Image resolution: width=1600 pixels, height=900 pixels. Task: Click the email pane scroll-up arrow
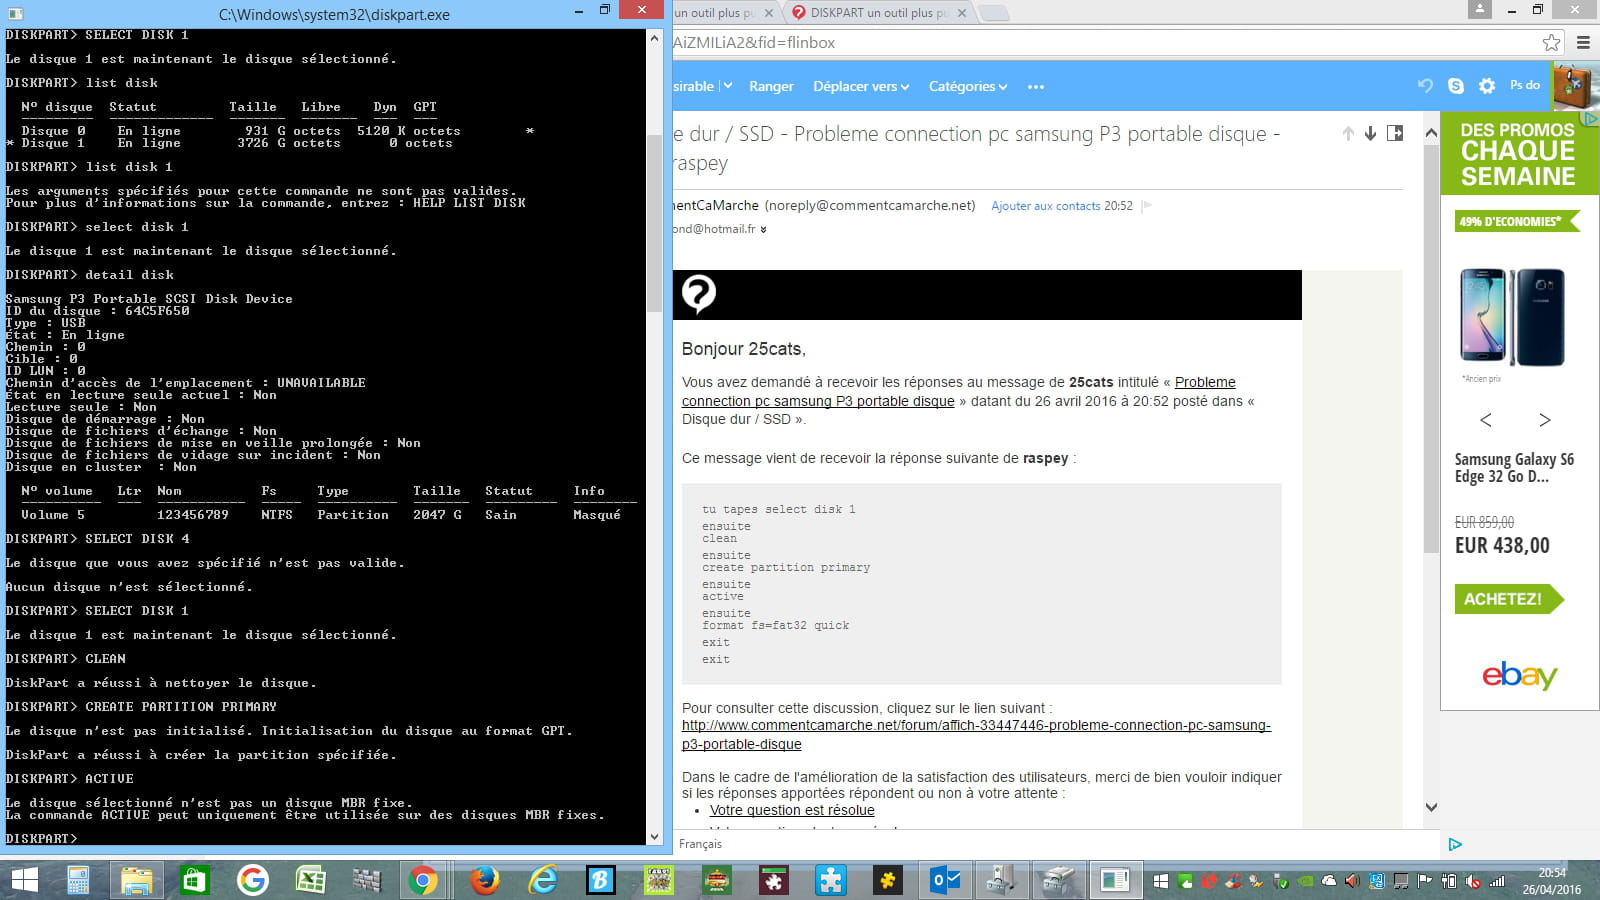tap(1431, 132)
